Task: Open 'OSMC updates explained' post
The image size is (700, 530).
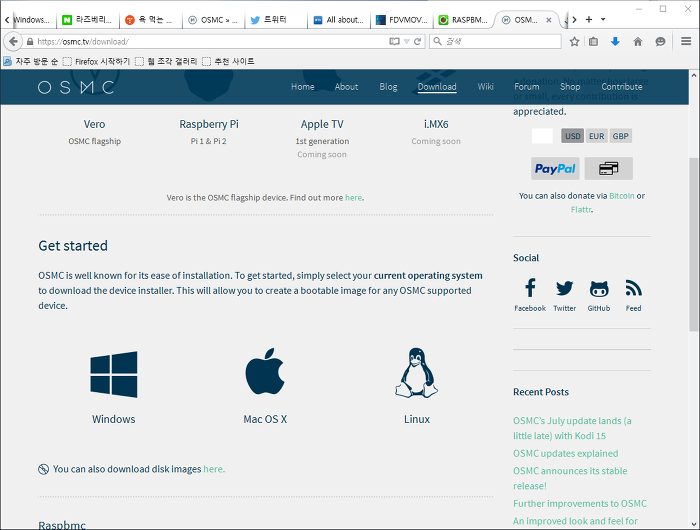Action: point(566,453)
